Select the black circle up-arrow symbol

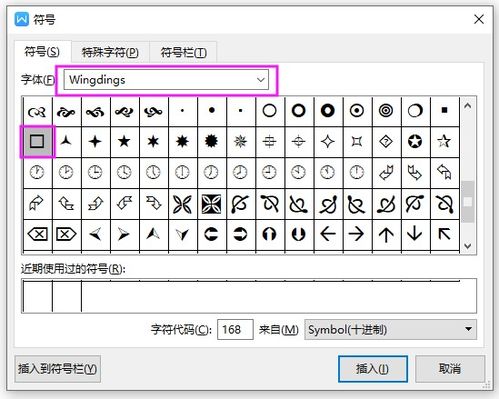pos(269,234)
